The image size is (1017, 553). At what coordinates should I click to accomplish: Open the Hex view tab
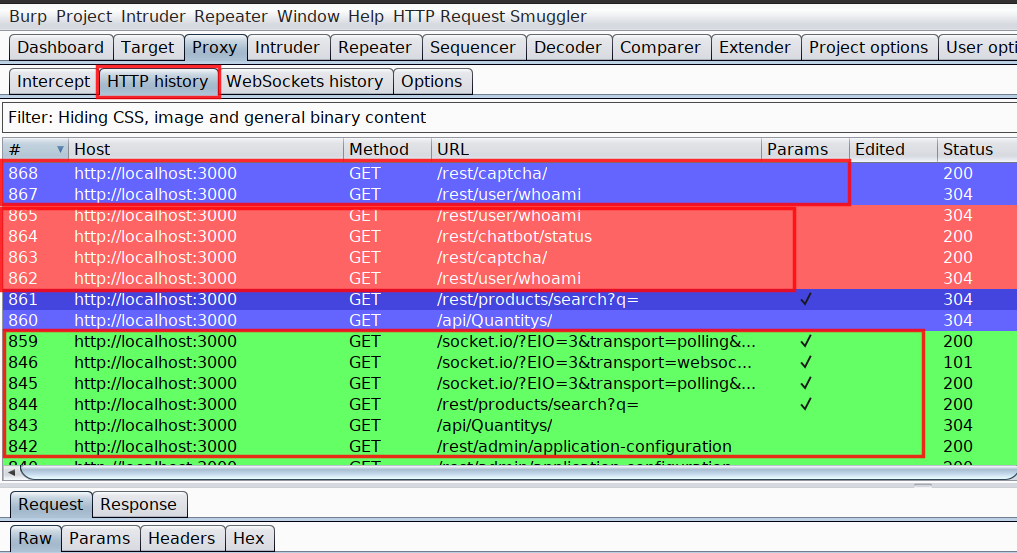coord(248,539)
